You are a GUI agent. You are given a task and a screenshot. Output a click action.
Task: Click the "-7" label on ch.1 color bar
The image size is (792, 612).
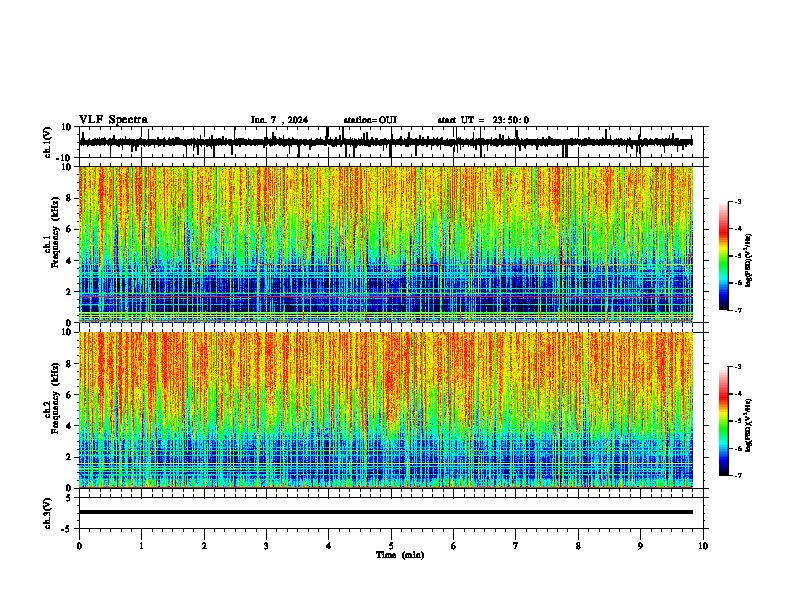tap(737, 310)
